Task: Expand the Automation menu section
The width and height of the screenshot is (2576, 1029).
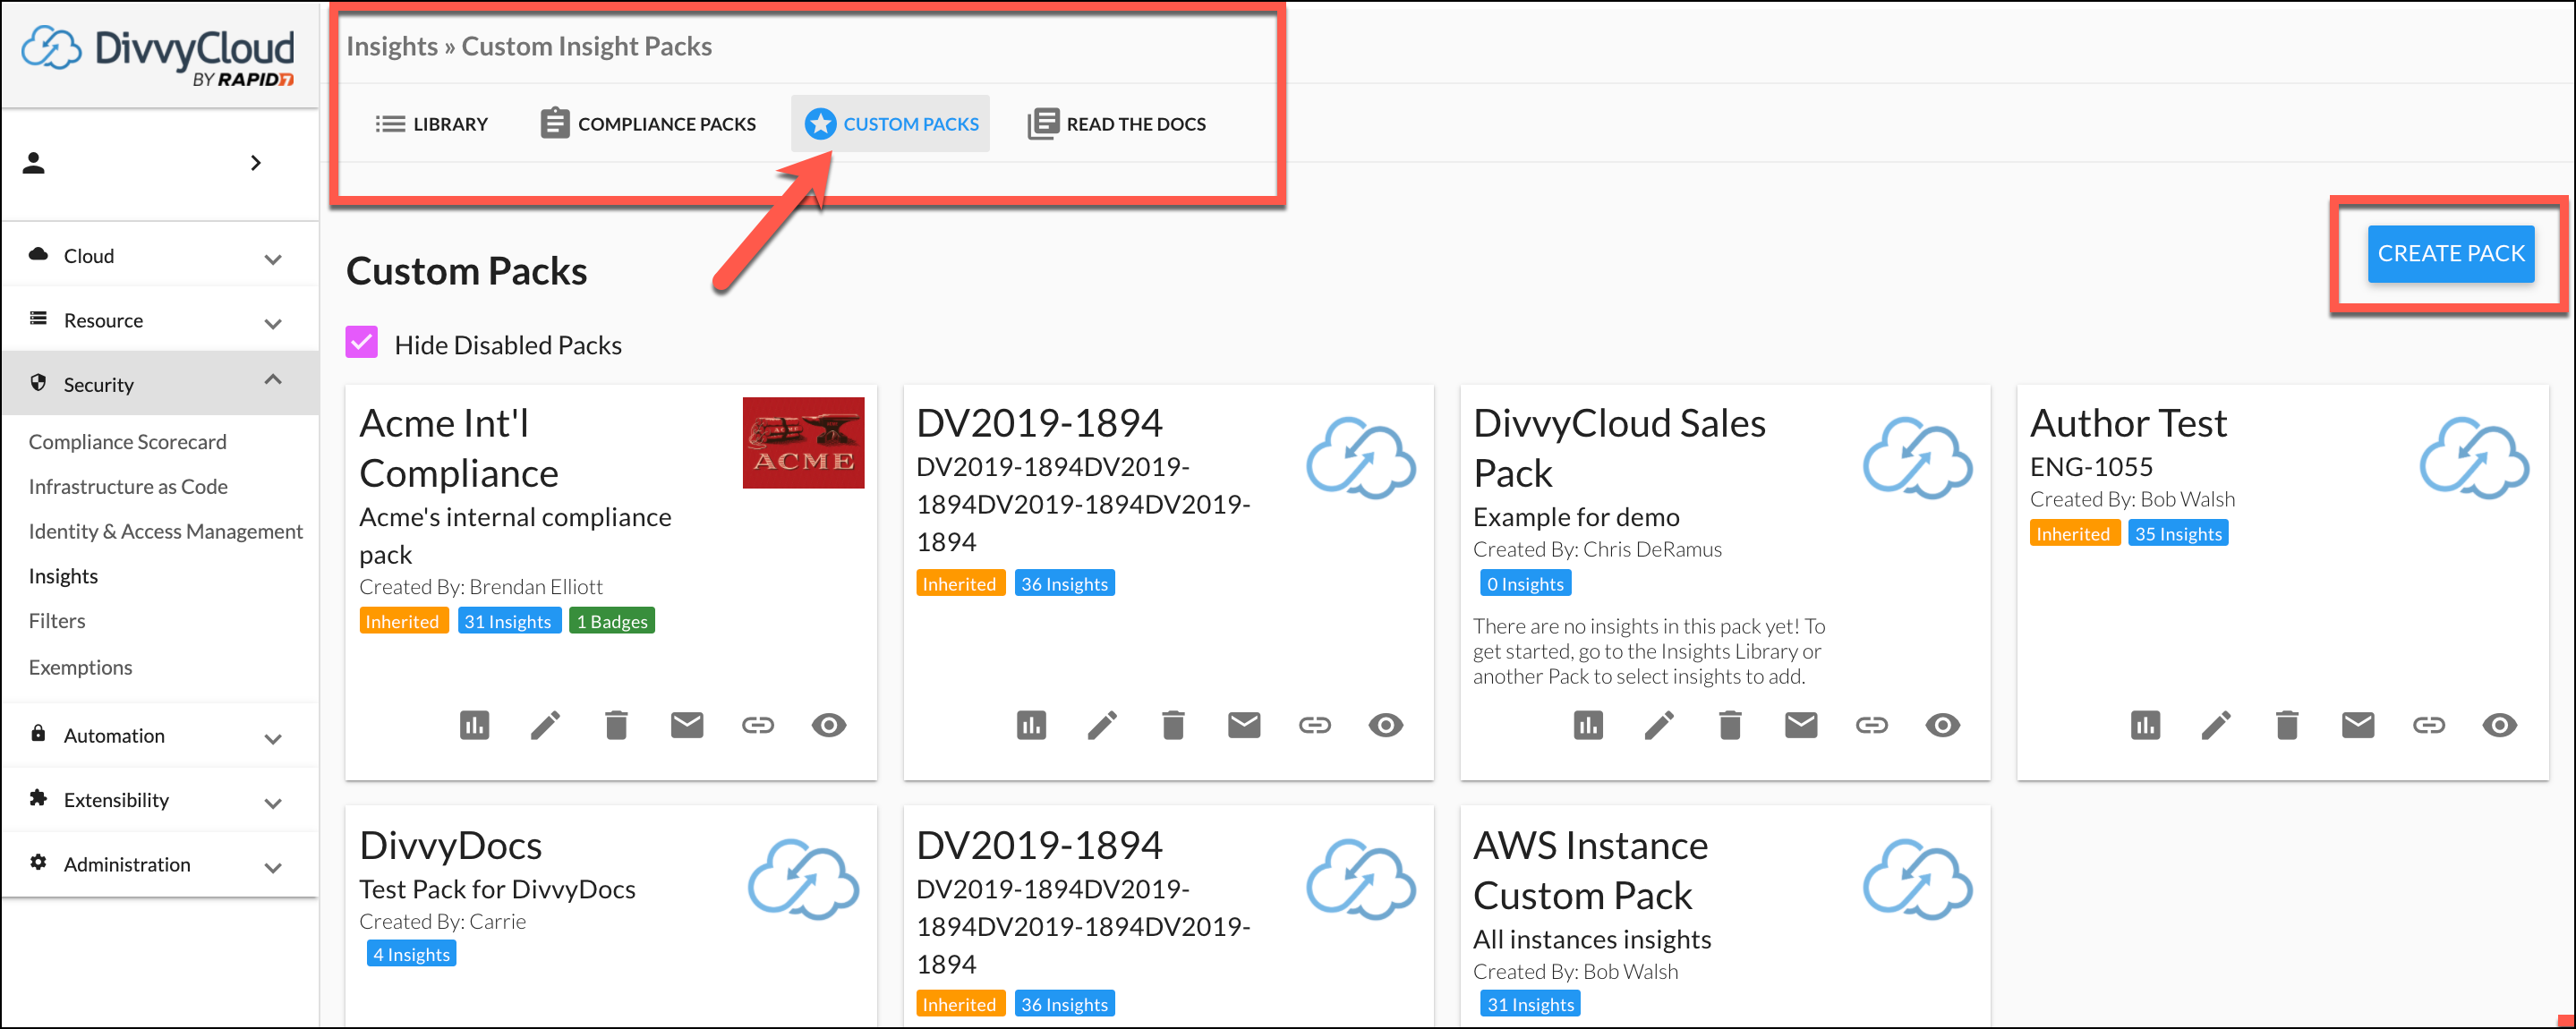Action: pos(160,735)
